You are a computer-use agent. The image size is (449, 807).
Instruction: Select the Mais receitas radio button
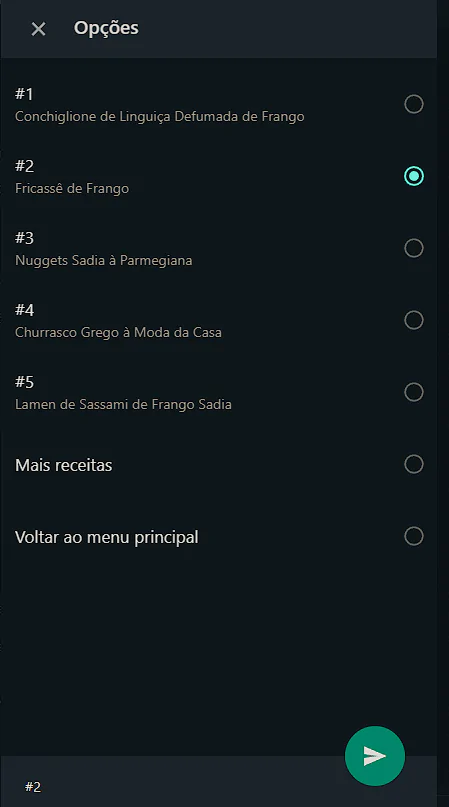tap(413, 464)
